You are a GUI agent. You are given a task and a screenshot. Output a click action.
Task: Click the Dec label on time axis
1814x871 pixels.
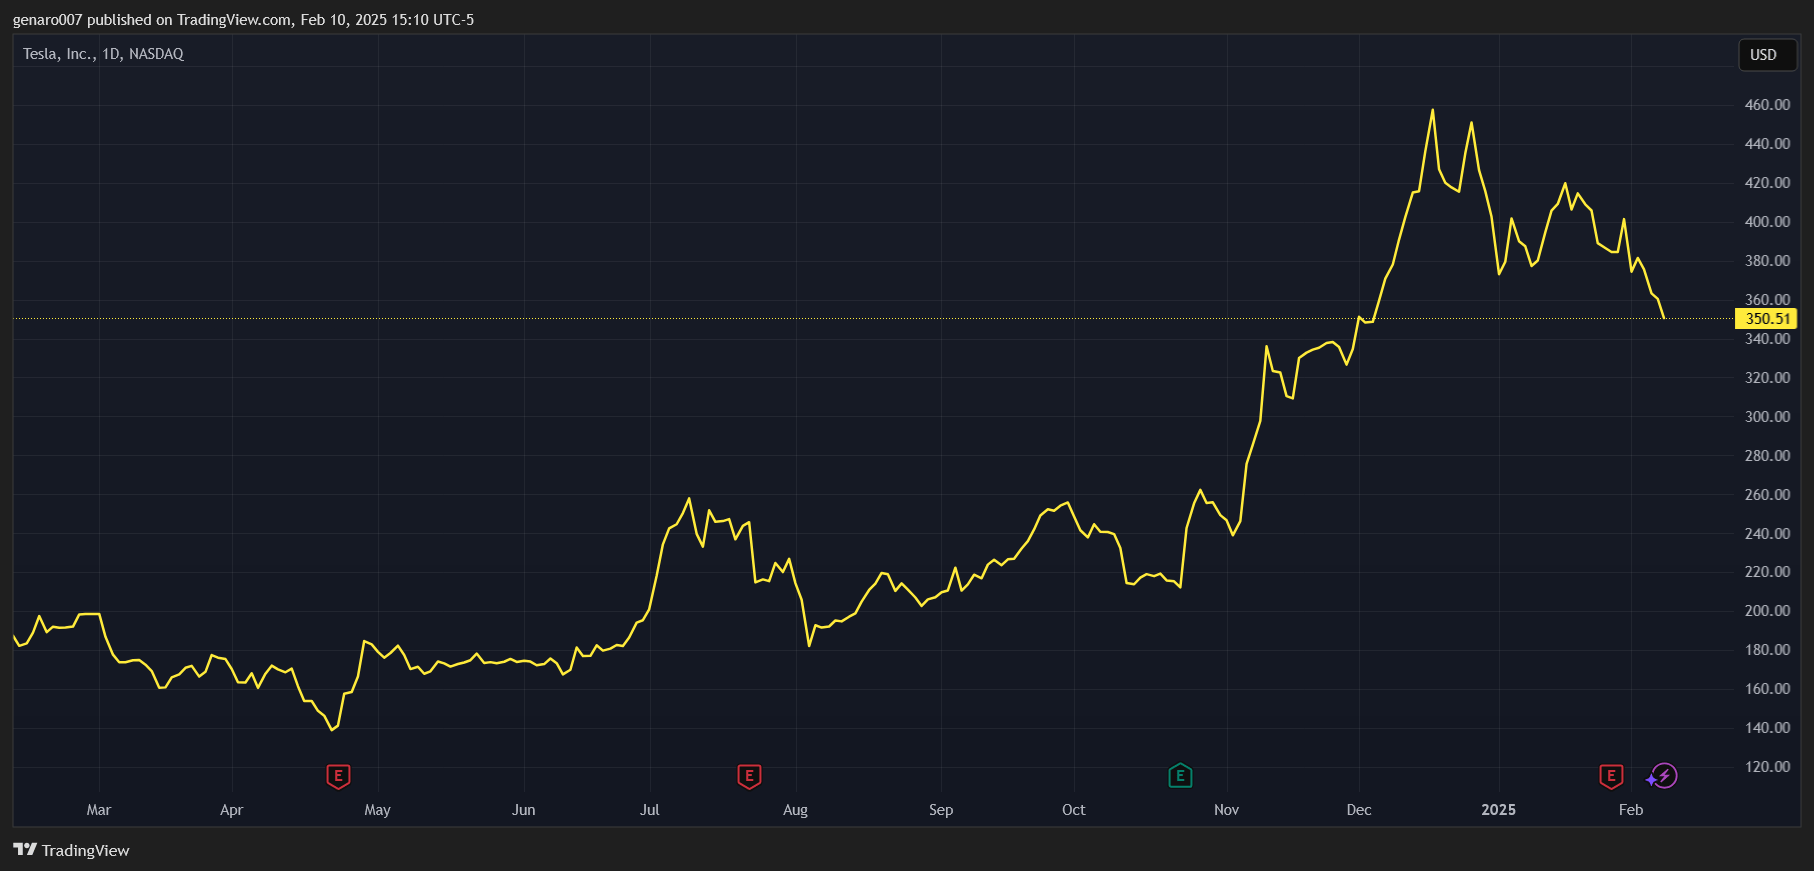pos(1359,810)
